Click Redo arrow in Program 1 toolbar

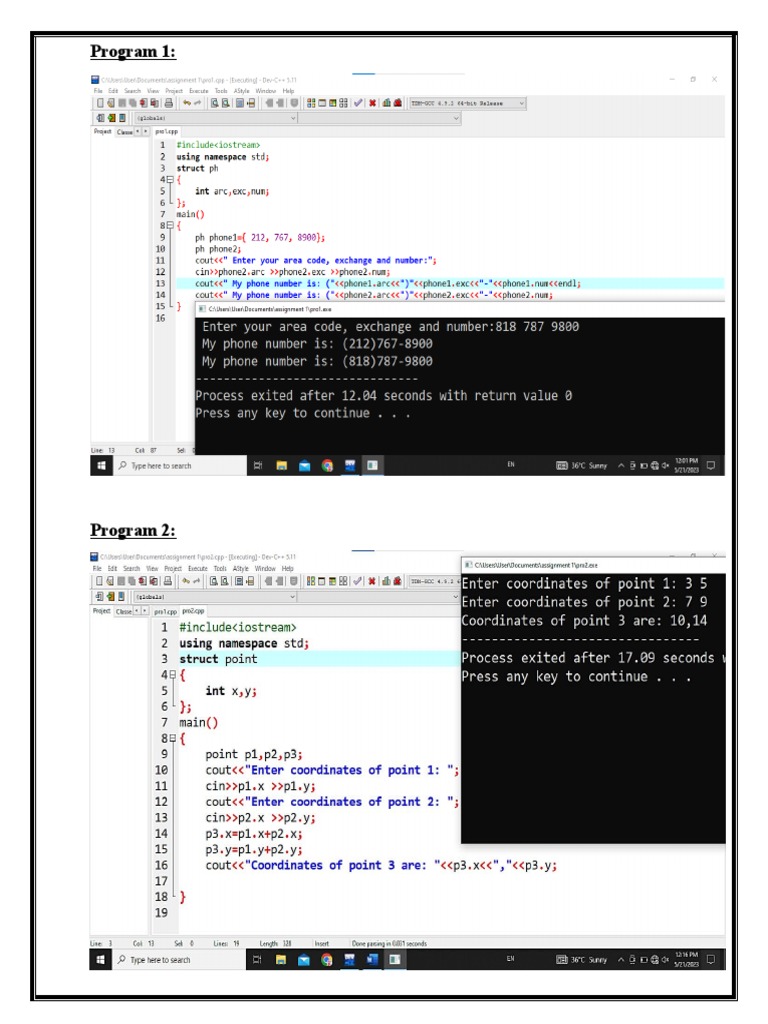[x=197, y=103]
